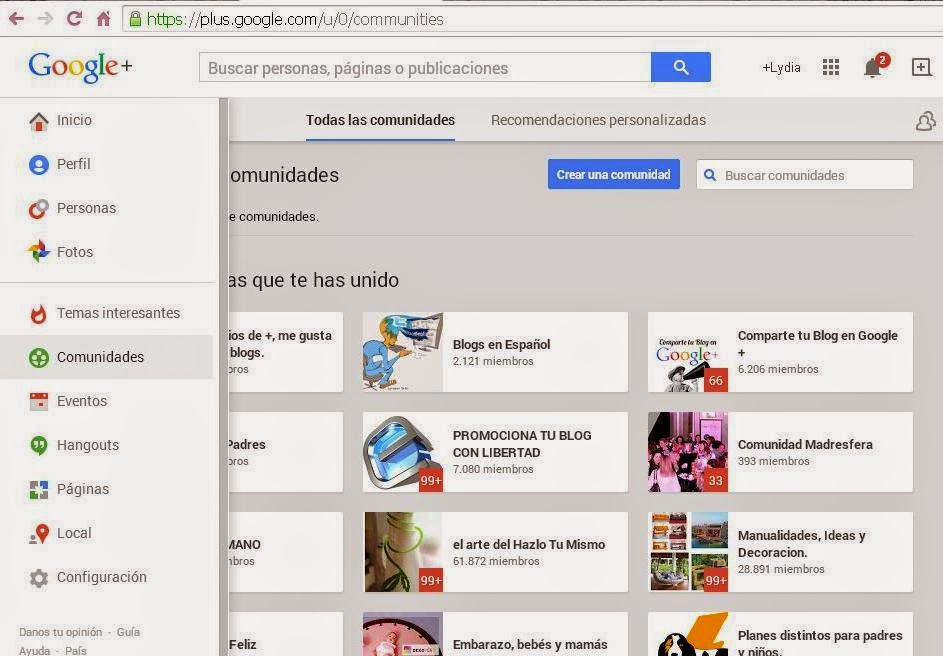
Task: Click the community invitations people icon
Action: click(x=926, y=121)
